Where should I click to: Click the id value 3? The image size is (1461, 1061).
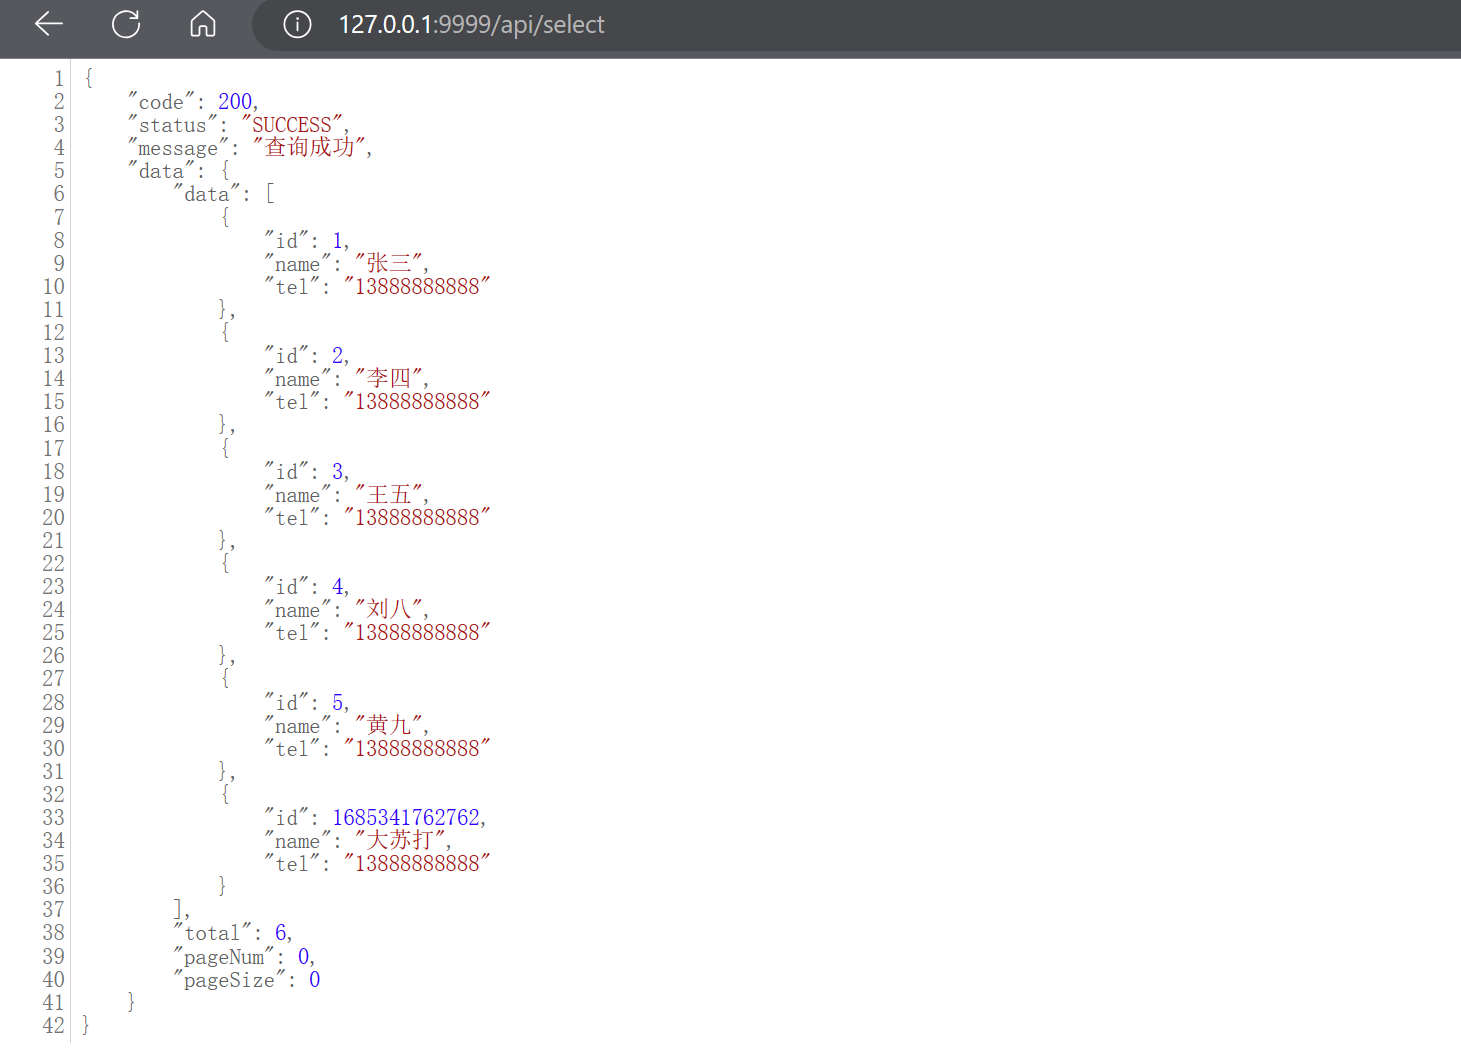click(338, 472)
